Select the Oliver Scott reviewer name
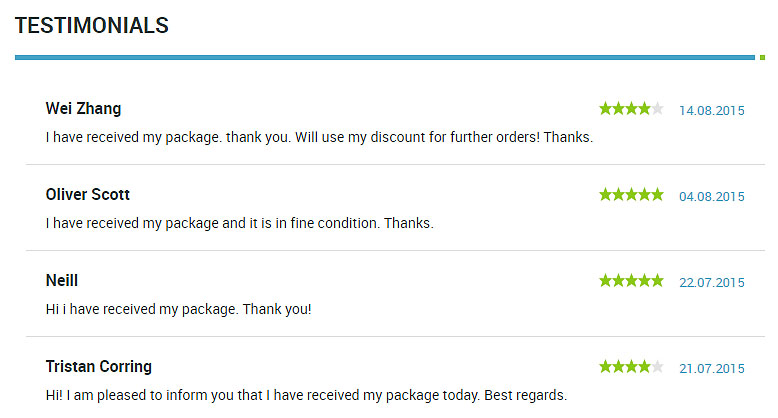This screenshot has height=418, width=778. (87, 194)
